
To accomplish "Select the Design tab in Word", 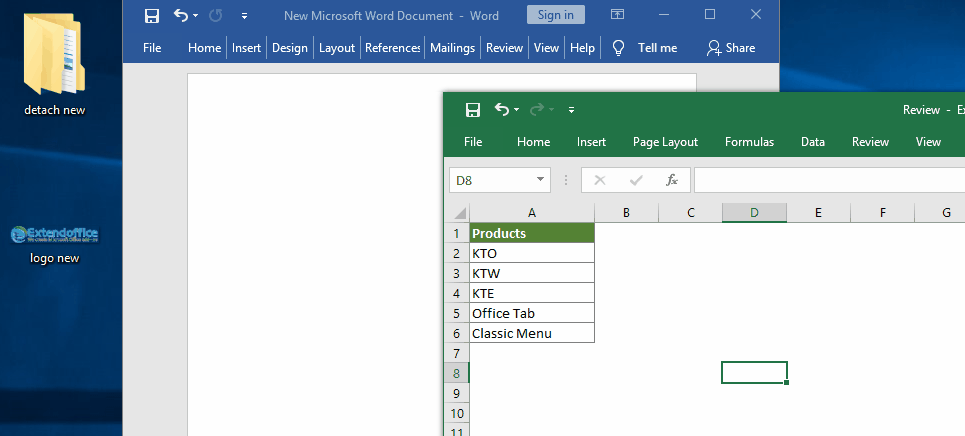I will point(290,48).
